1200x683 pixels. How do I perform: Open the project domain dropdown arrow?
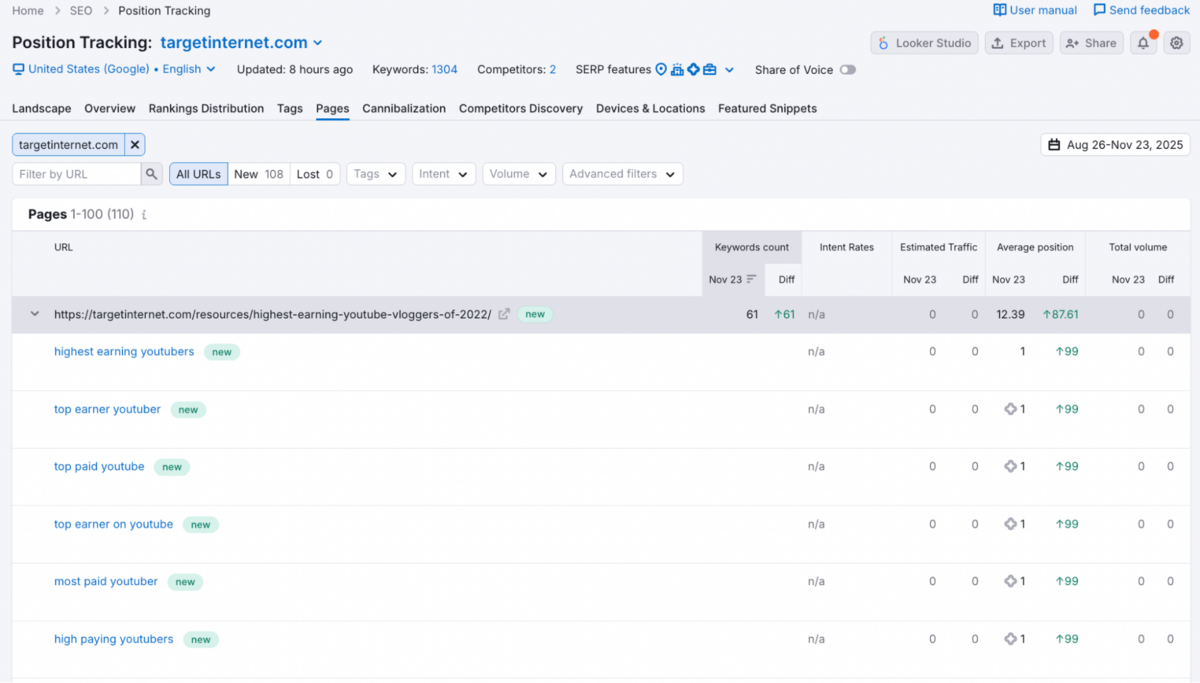pos(318,43)
